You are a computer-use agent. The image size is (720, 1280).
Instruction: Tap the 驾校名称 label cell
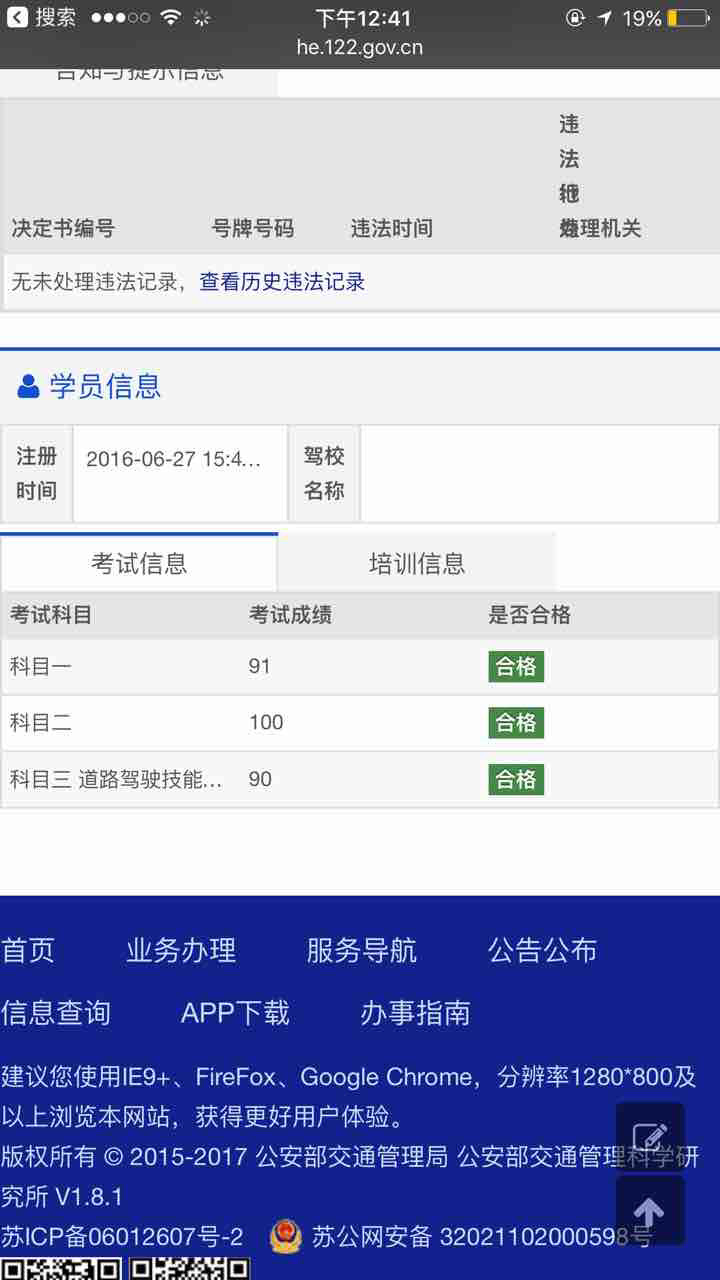(x=324, y=474)
